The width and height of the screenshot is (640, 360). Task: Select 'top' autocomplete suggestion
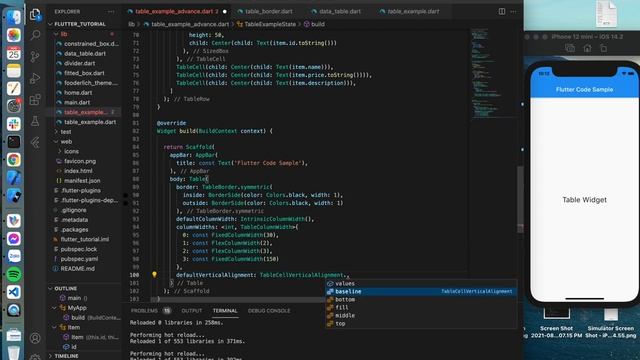click(421, 324)
